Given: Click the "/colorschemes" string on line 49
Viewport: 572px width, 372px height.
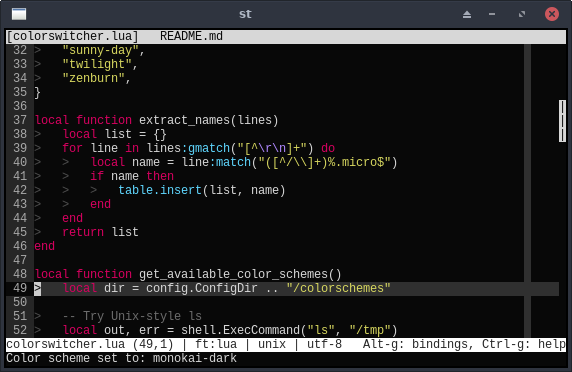Looking at the screenshot, I should [338, 288].
